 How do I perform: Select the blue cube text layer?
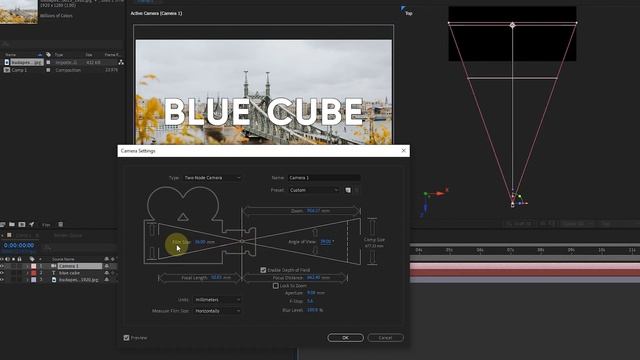click(69, 273)
